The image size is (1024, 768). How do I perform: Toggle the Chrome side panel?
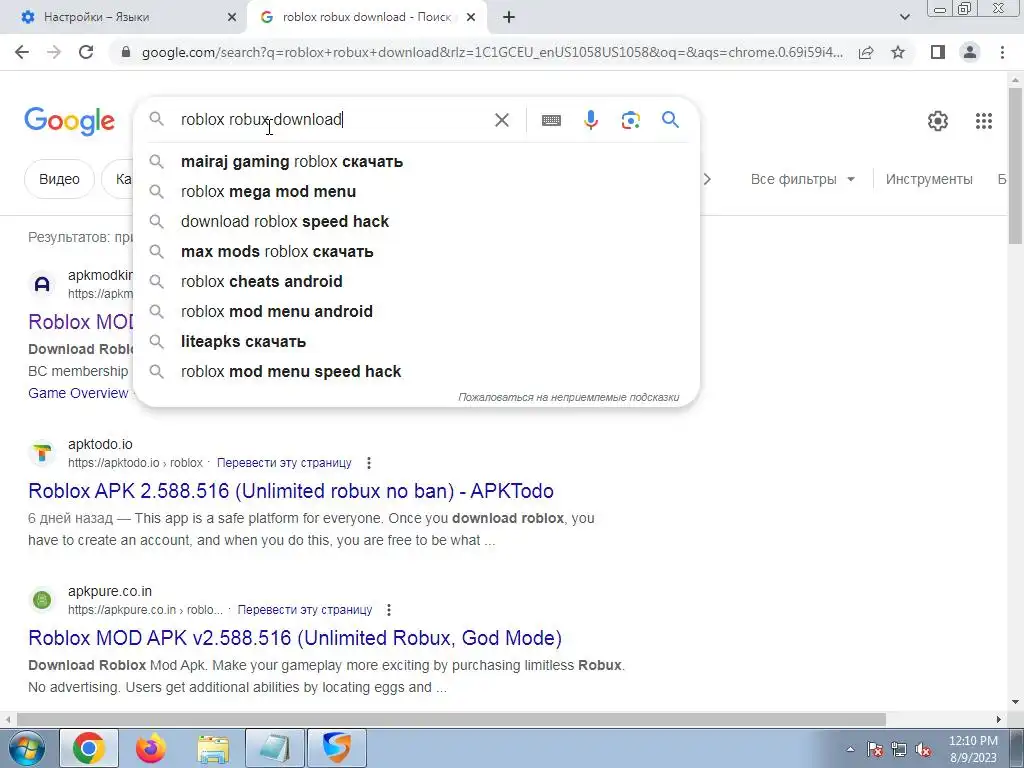click(938, 52)
